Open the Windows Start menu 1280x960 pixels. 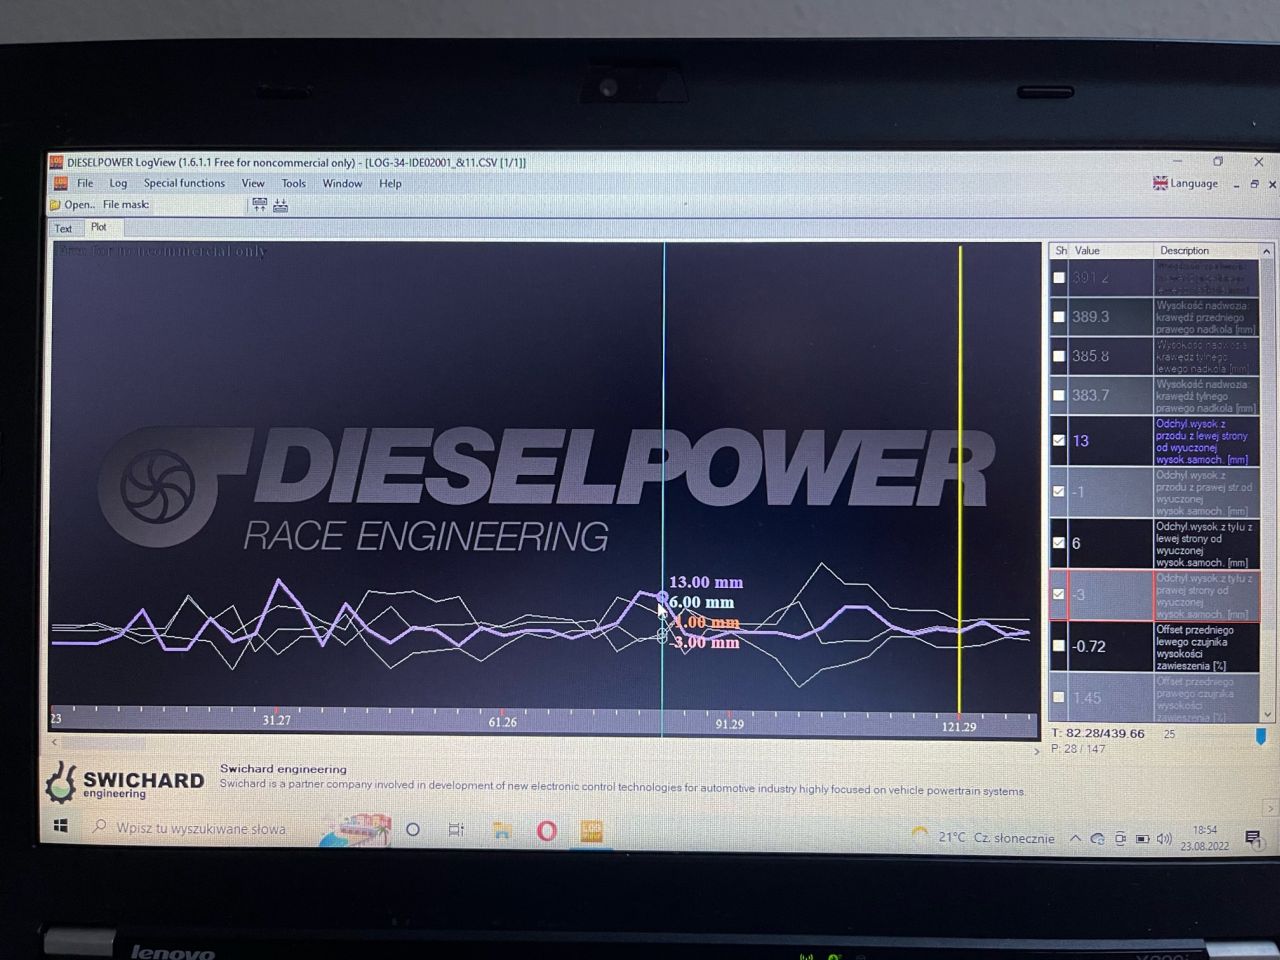pyautogui.click(x=61, y=827)
